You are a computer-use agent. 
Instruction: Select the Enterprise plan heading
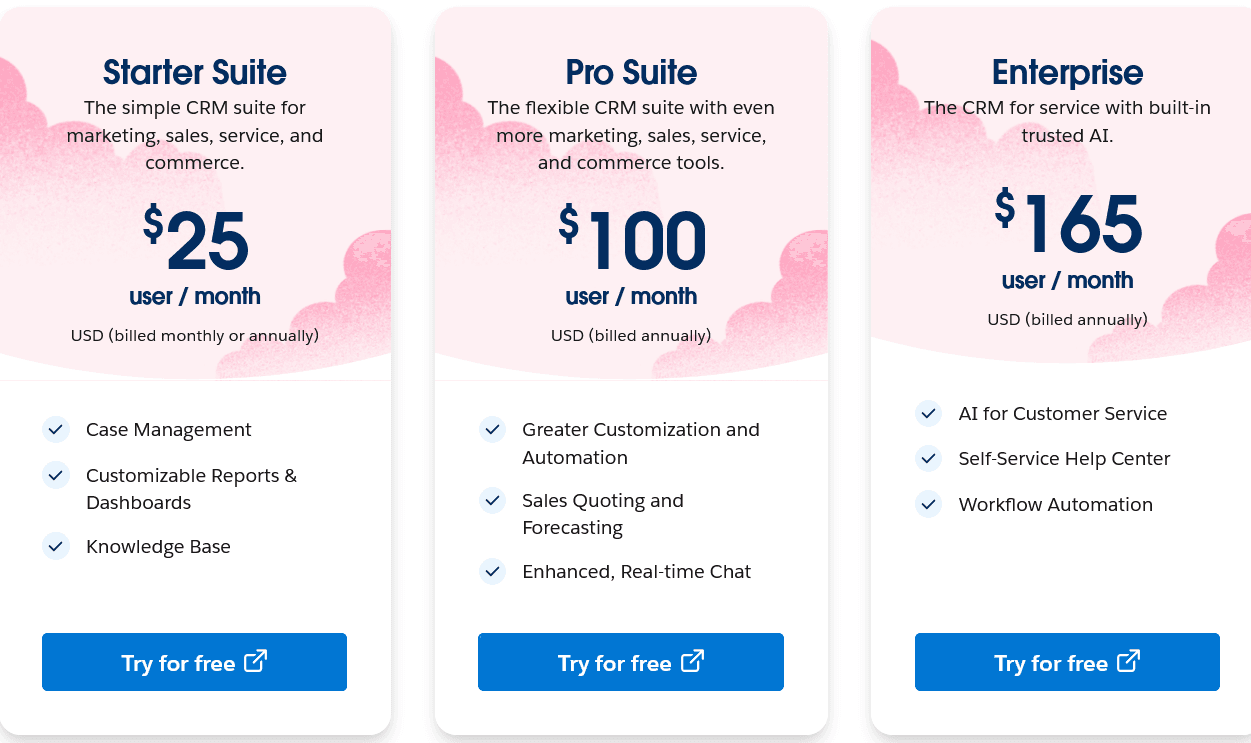[1067, 72]
